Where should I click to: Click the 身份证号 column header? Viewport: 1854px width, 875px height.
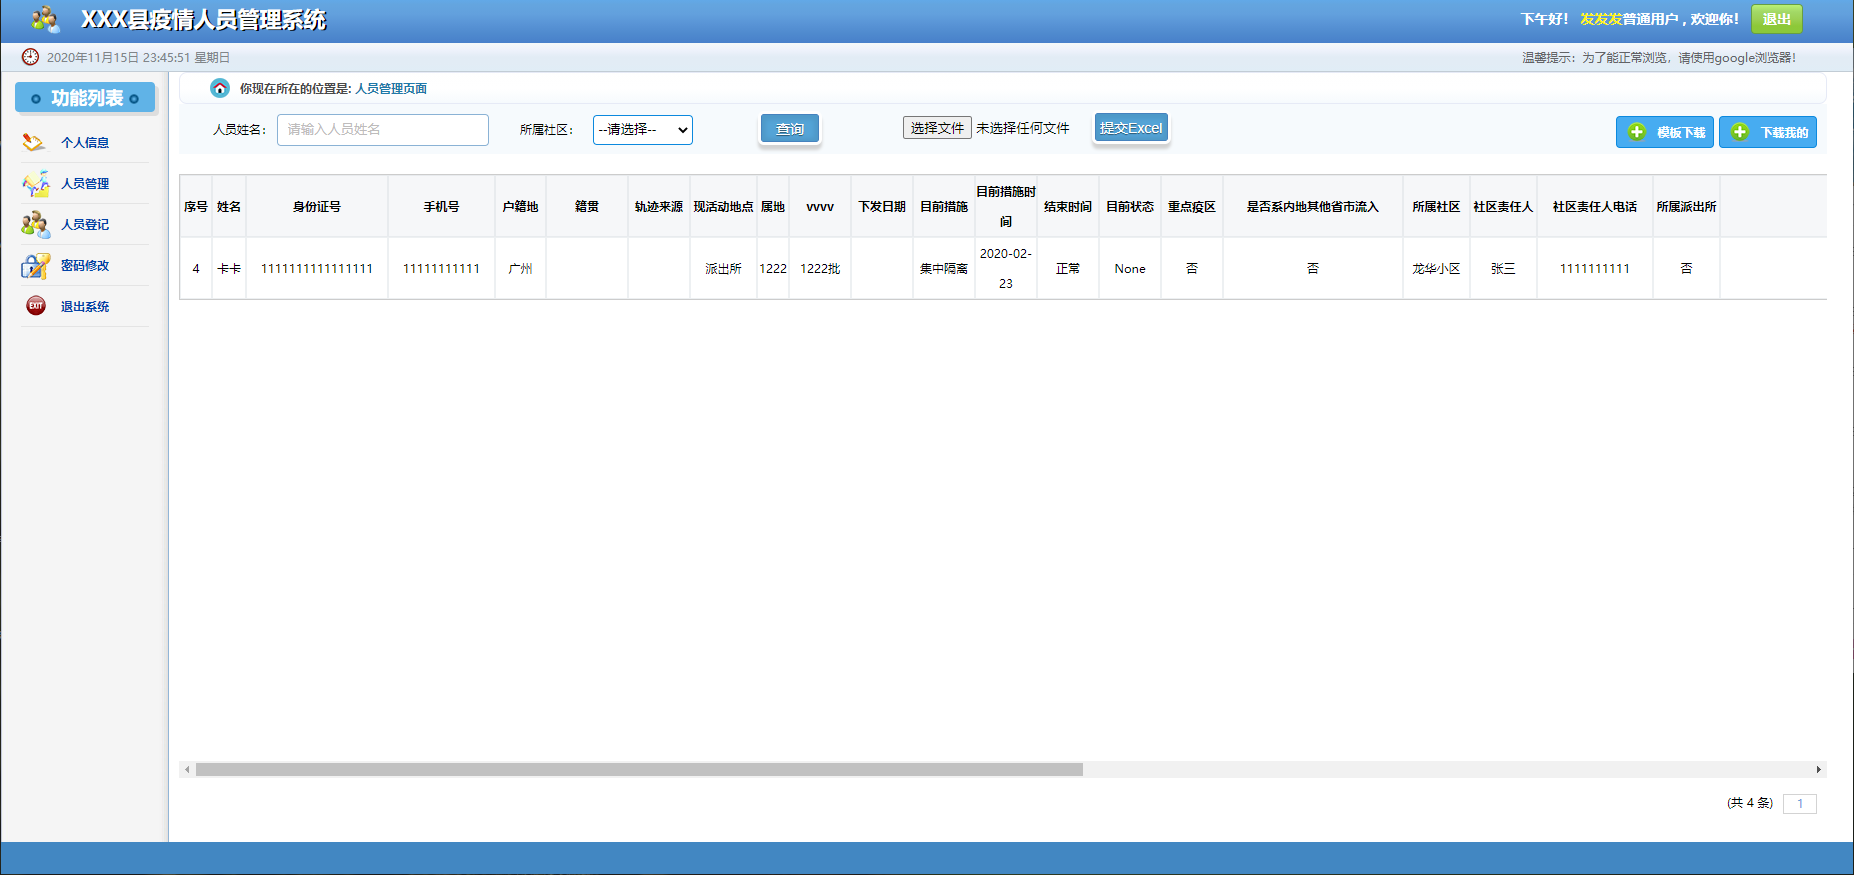click(317, 207)
